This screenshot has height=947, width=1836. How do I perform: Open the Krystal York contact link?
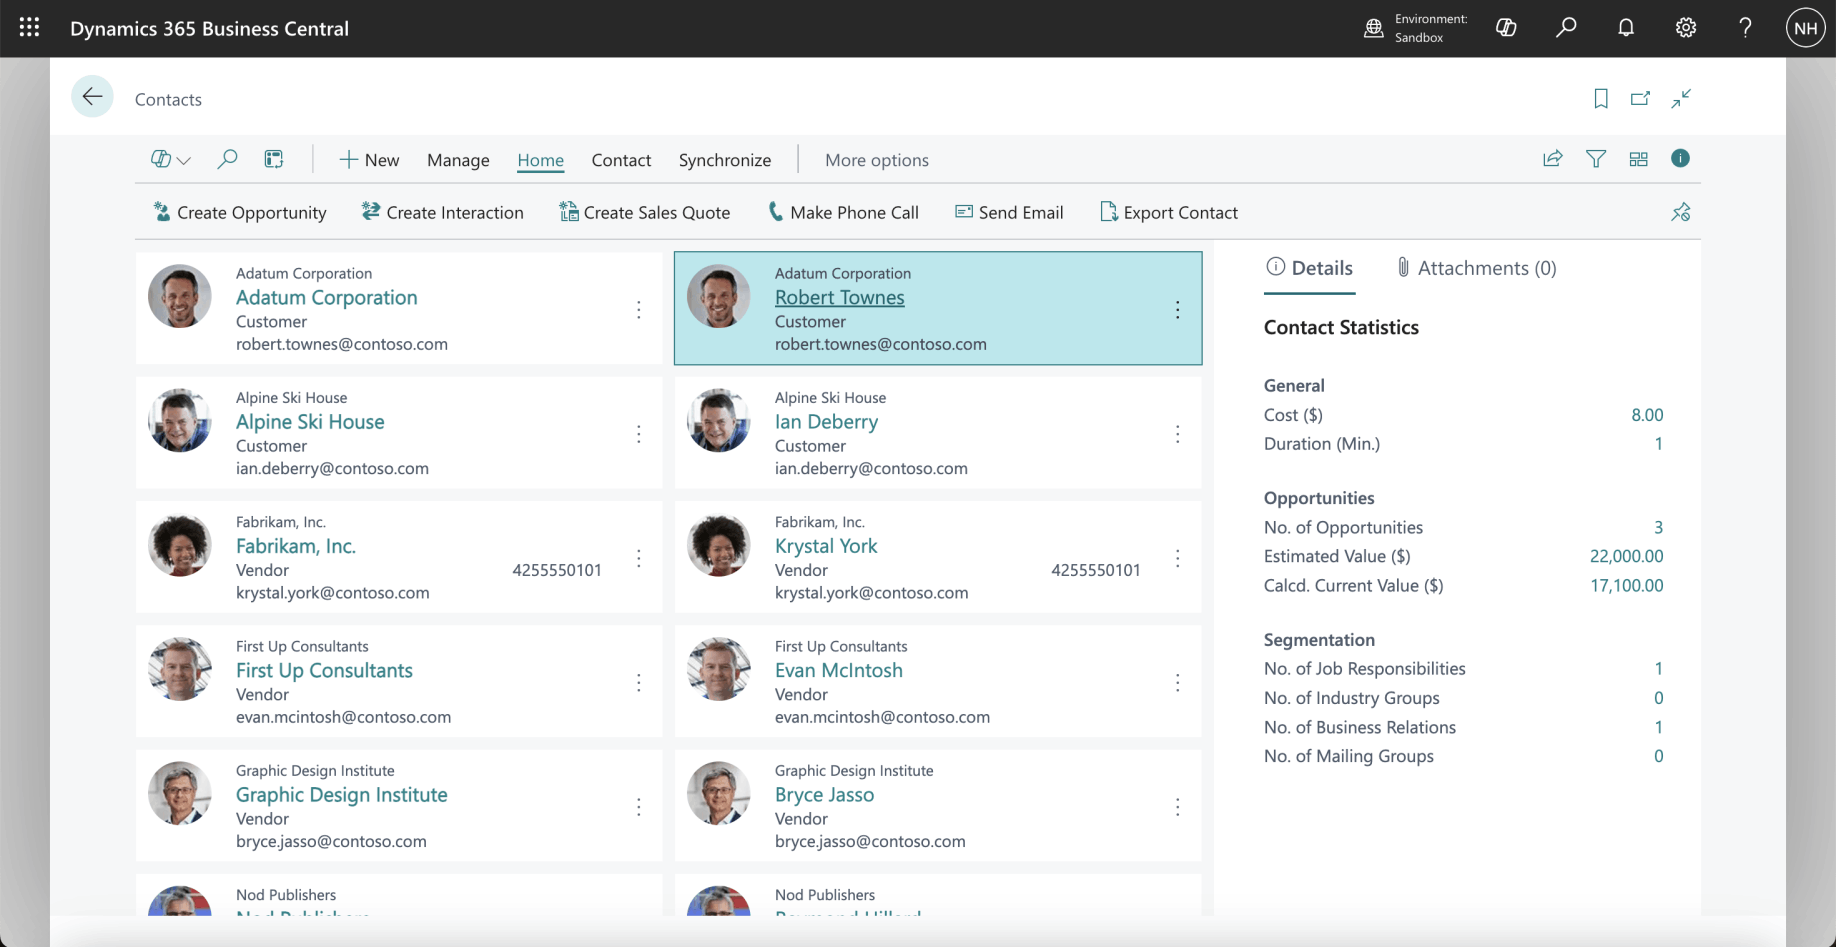click(x=826, y=546)
